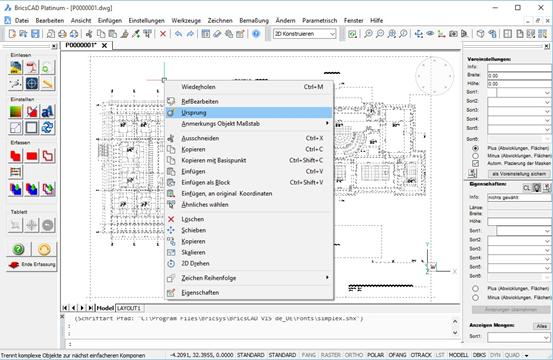Click the Undo arrow icon
553x360 pixels.
pyautogui.click(x=178, y=34)
